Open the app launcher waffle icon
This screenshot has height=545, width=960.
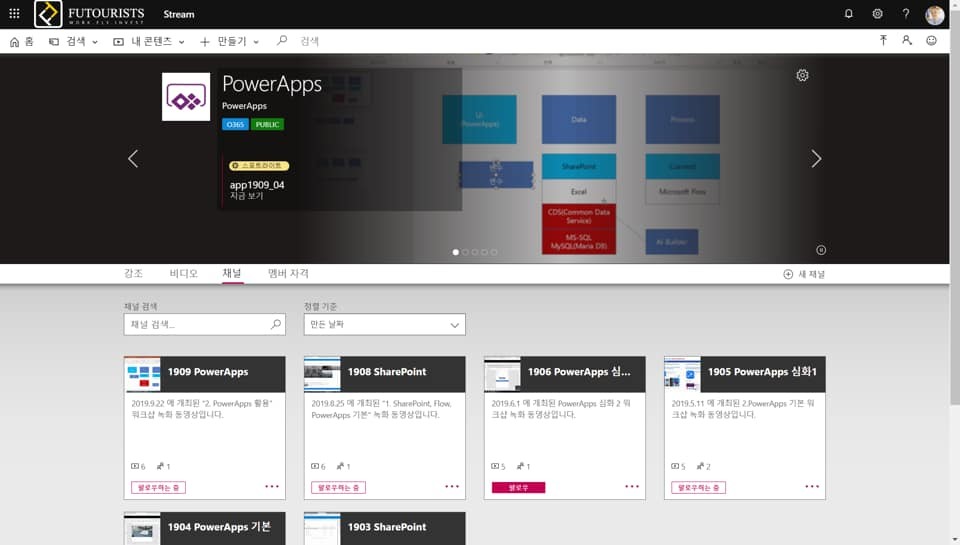pyautogui.click(x=14, y=14)
